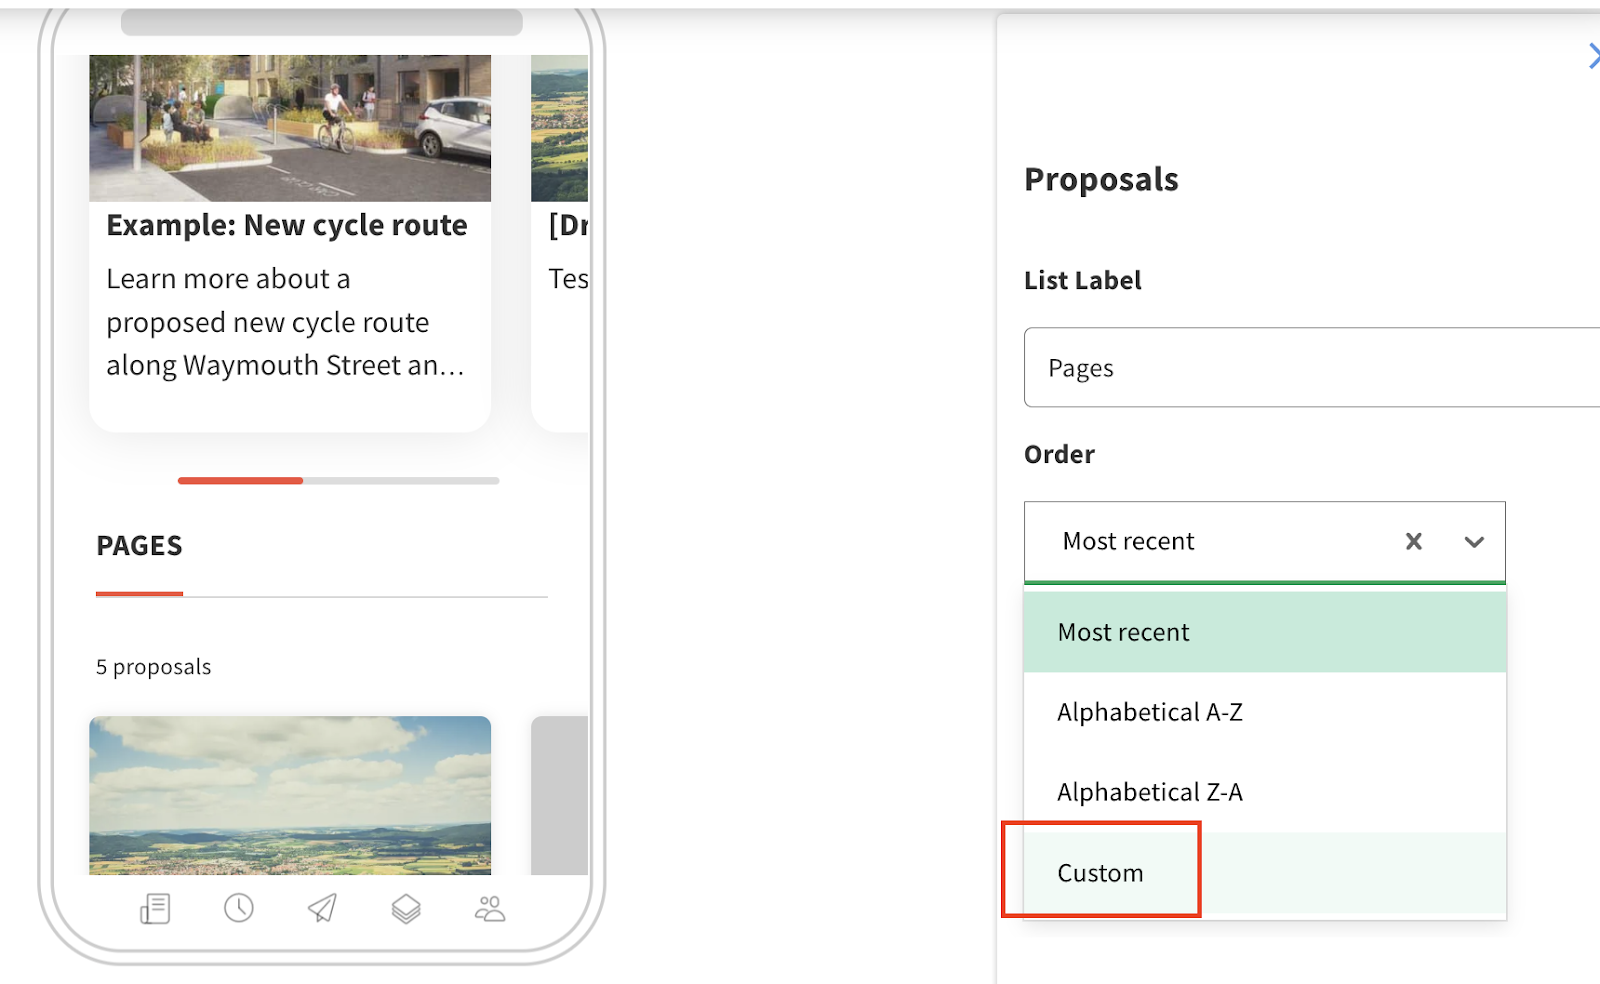Open the Example: New cycle route title
Viewport: 1600px width, 984px height.
click(x=287, y=225)
